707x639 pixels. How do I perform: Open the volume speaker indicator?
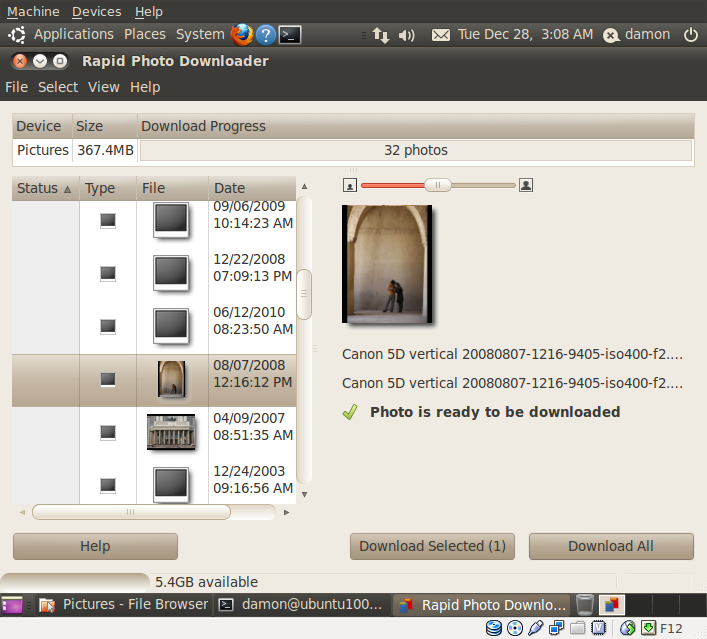pyautogui.click(x=406, y=35)
